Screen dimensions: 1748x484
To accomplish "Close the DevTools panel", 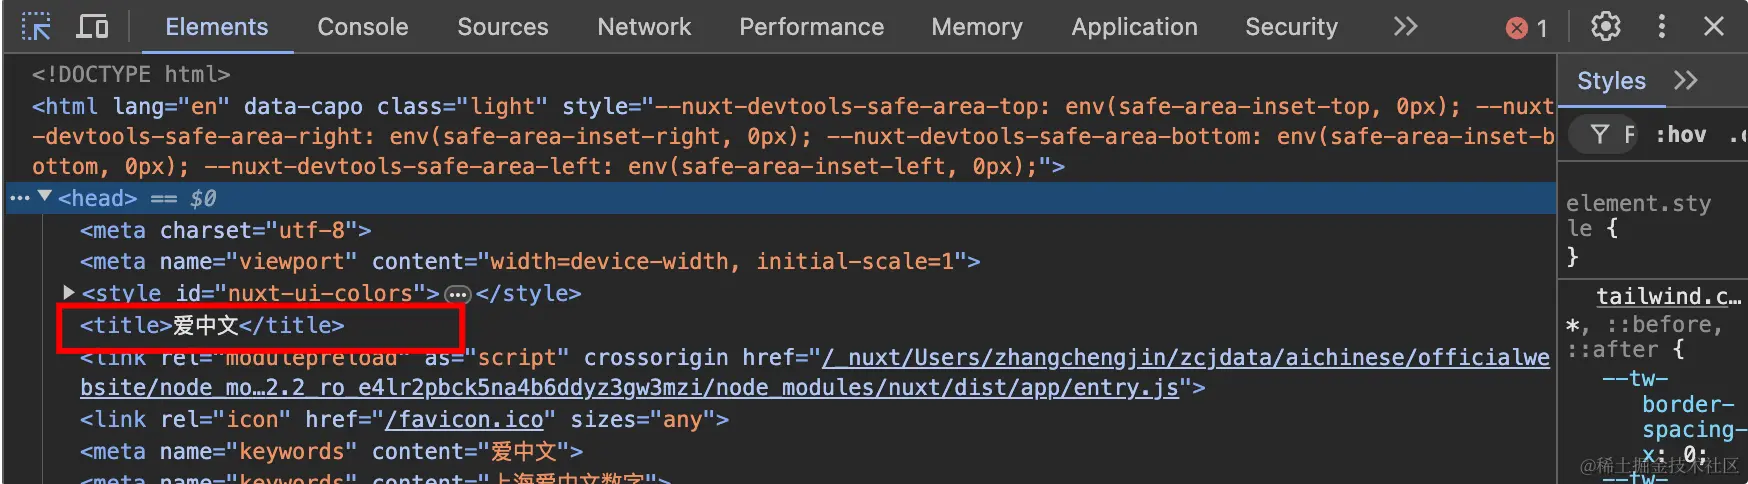I will [1714, 27].
